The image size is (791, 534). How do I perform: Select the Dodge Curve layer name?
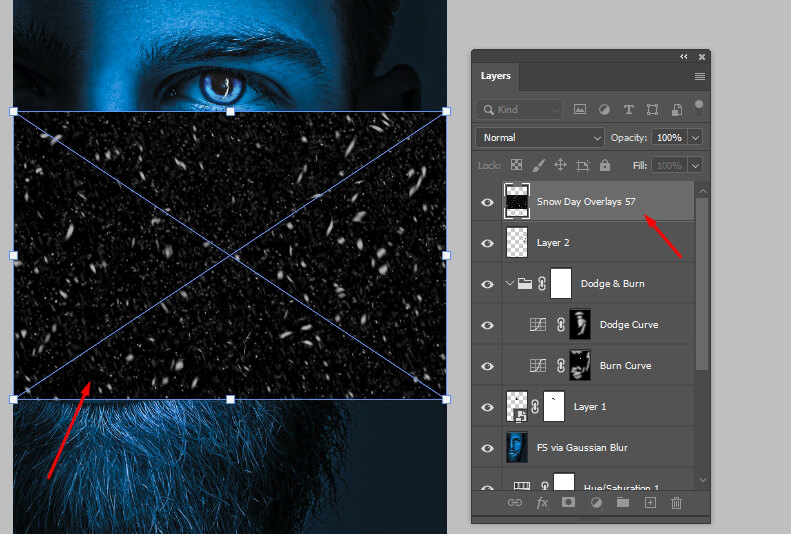(629, 324)
